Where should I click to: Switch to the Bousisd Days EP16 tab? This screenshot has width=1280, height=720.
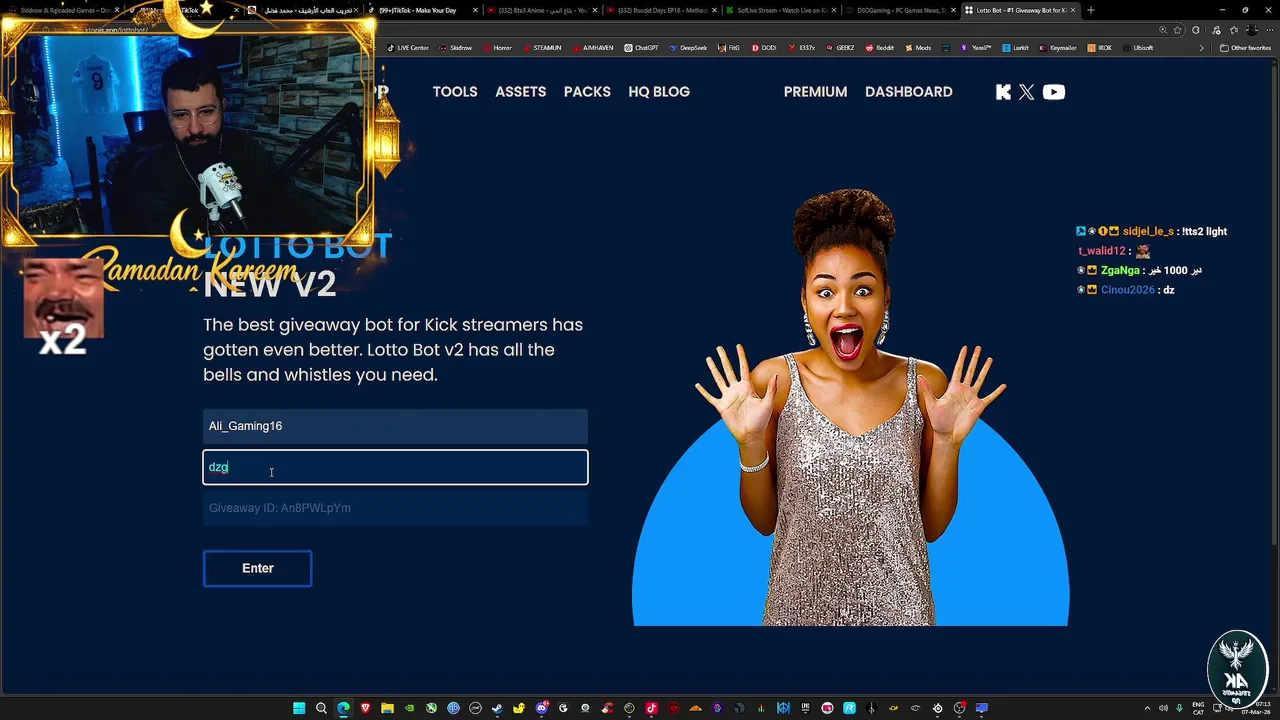point(661,10)
